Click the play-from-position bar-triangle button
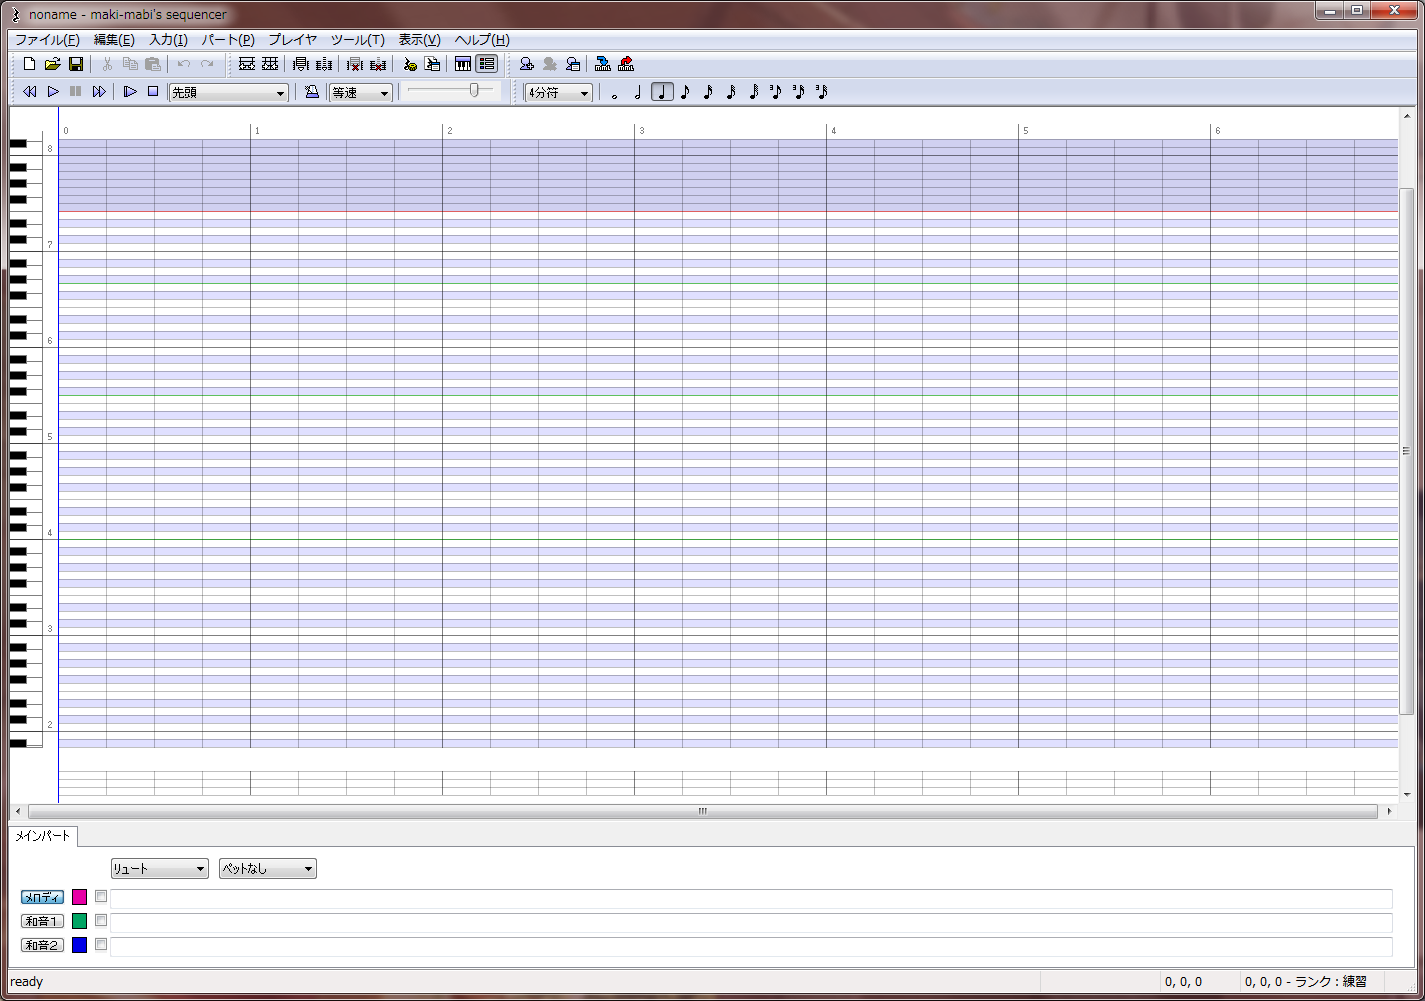 [x=130, y=92]
